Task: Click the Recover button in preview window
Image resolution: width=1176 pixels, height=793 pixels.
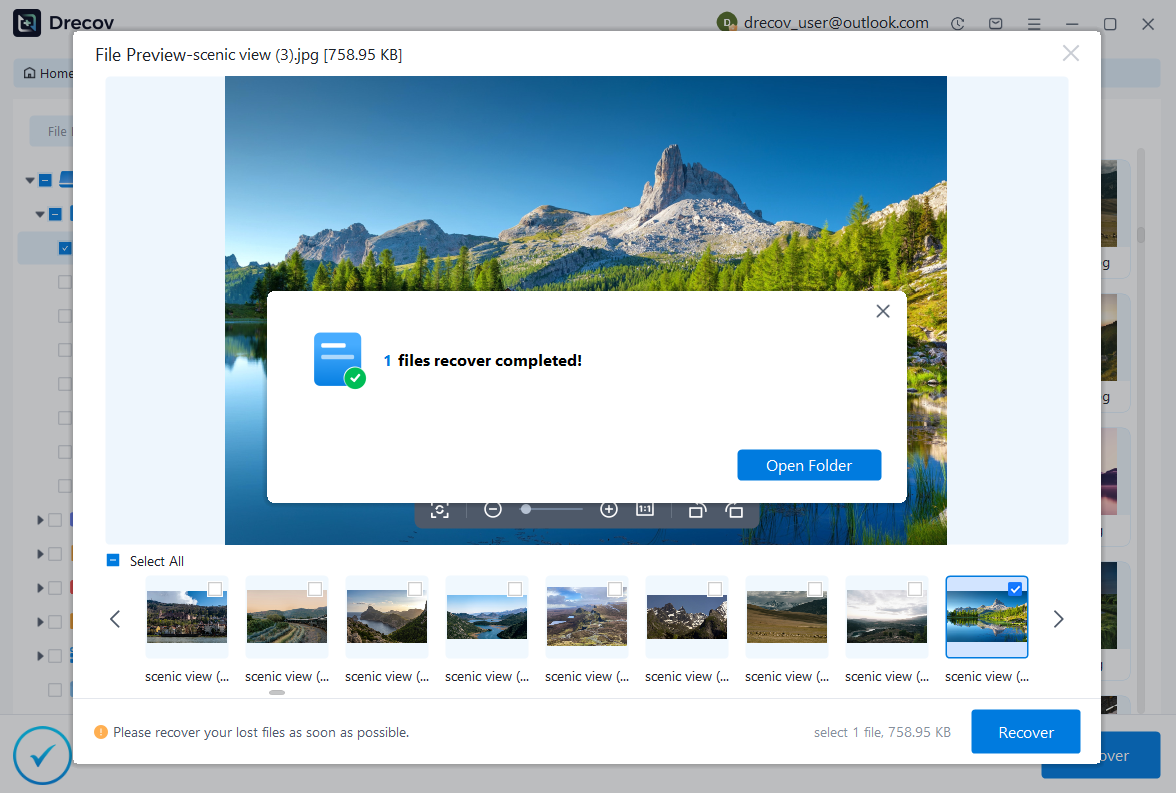Action: point(1025,732)
